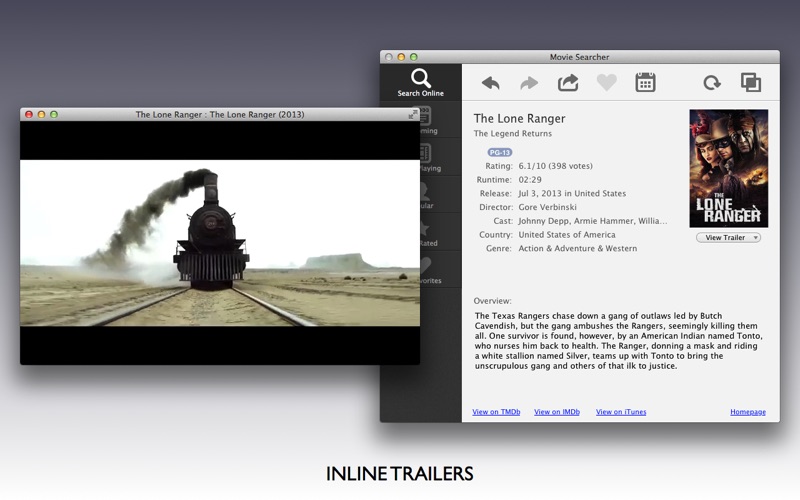The image size is (800, 500).
Task: Toggle the heart favorite button
Action: (607, 83)
